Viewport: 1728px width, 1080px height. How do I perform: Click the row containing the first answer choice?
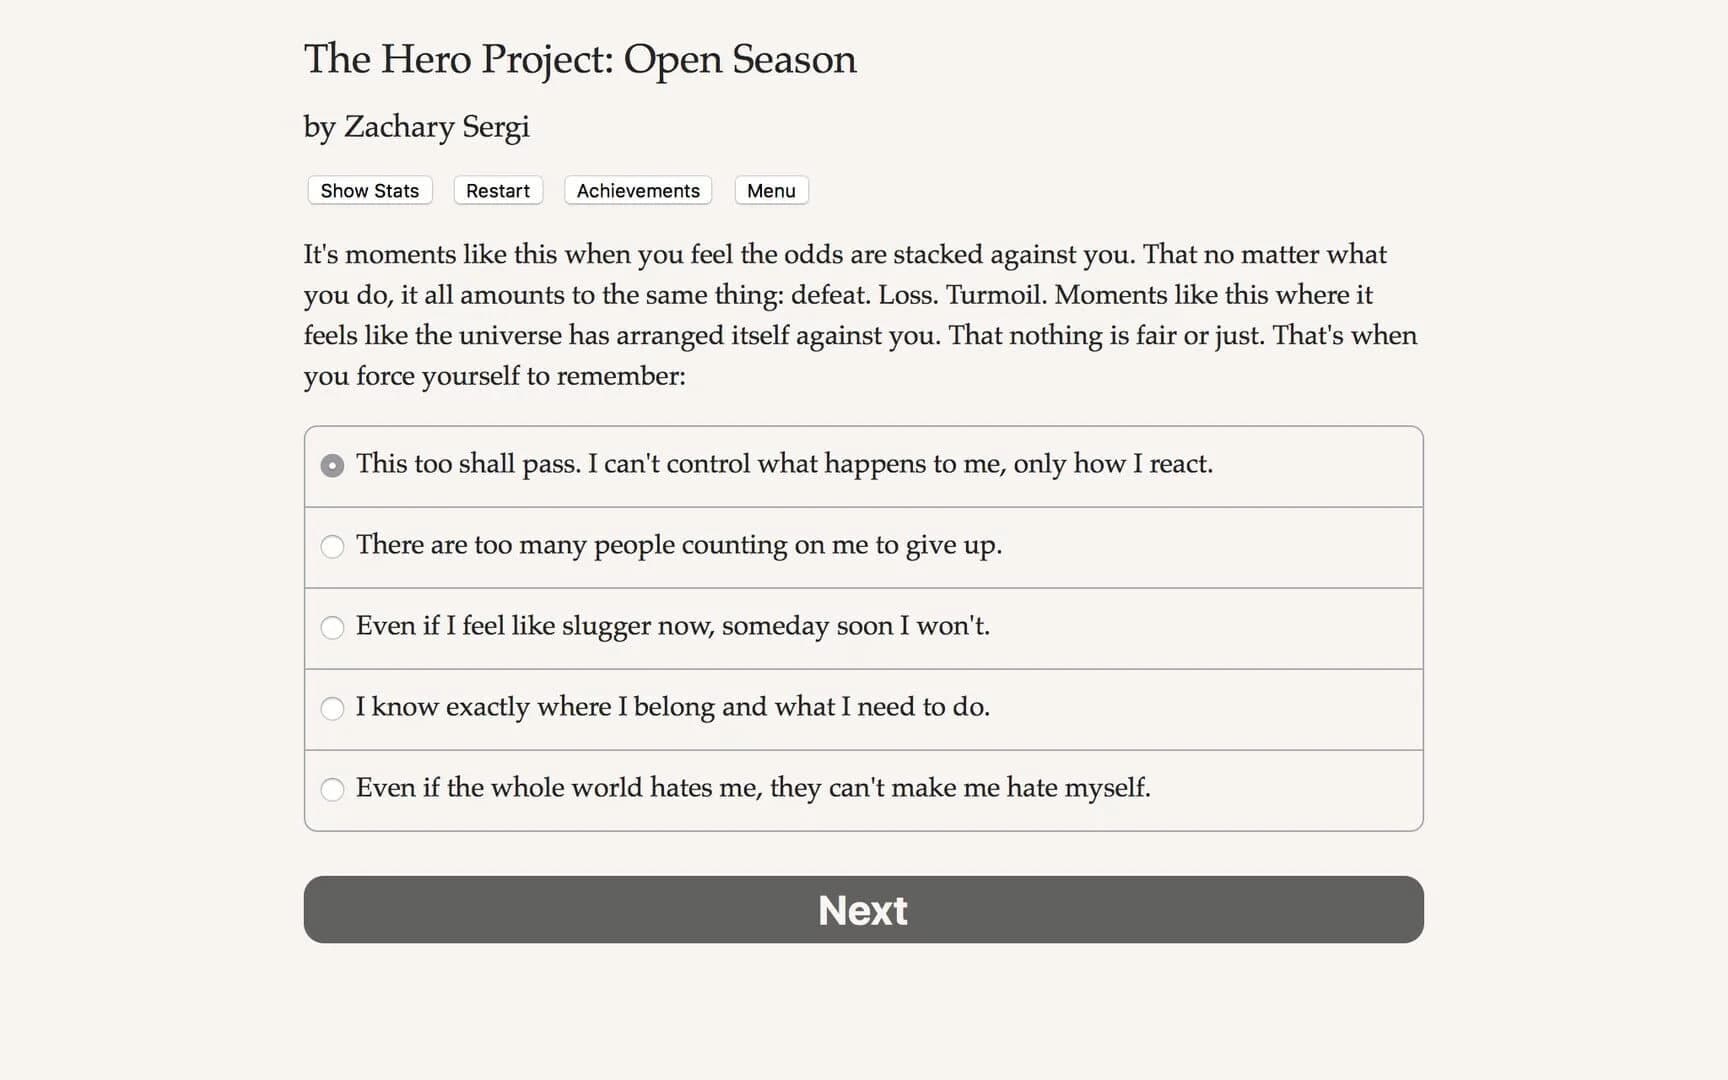862,465
